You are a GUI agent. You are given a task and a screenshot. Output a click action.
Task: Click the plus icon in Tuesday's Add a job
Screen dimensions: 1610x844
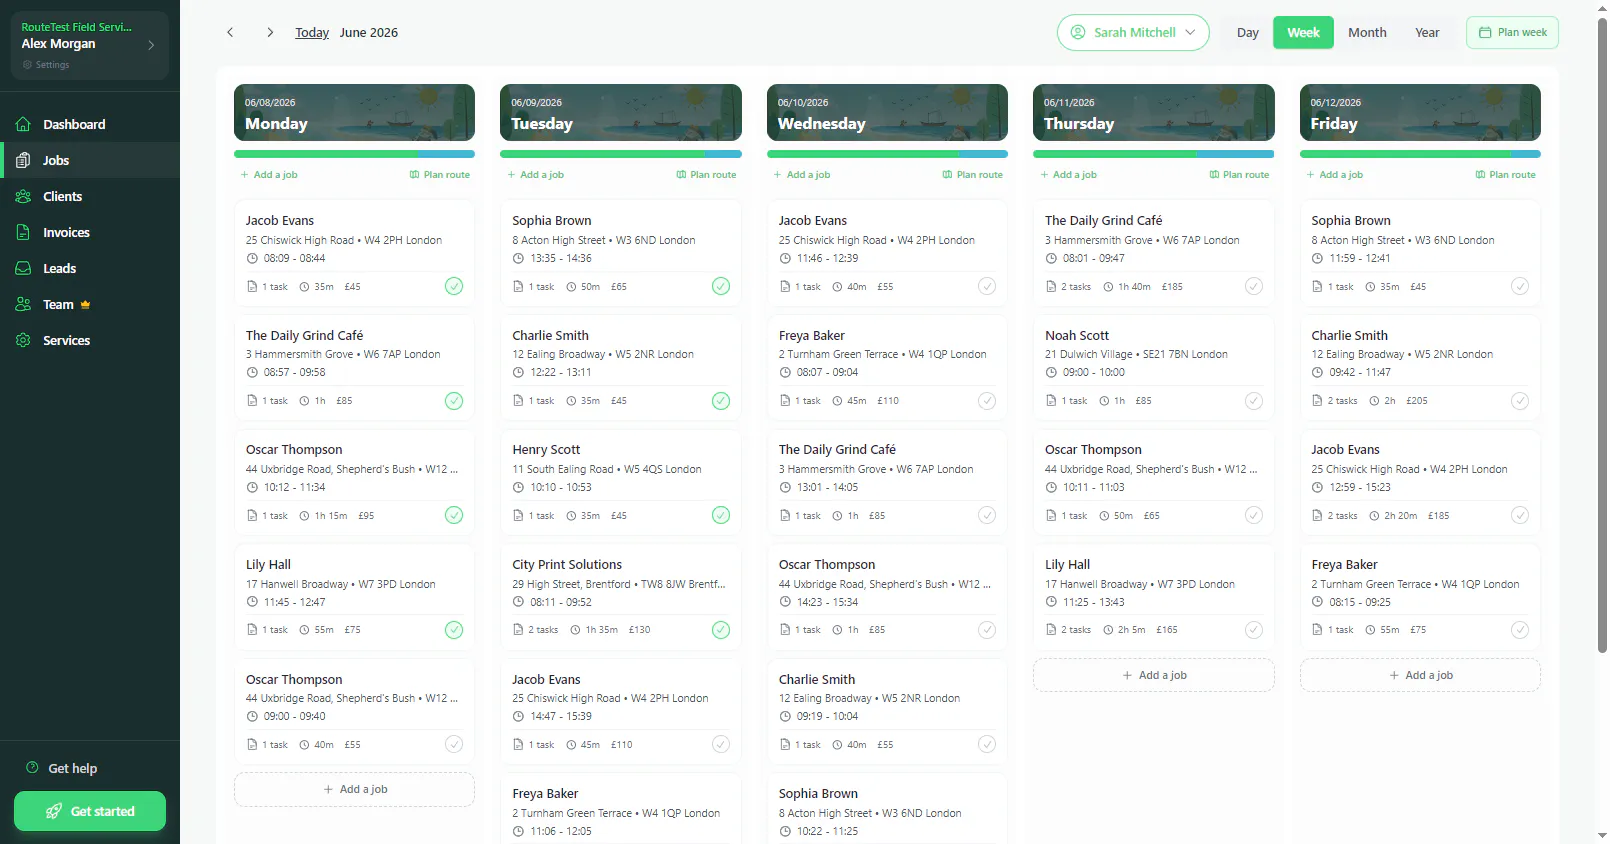click(511, 174)
